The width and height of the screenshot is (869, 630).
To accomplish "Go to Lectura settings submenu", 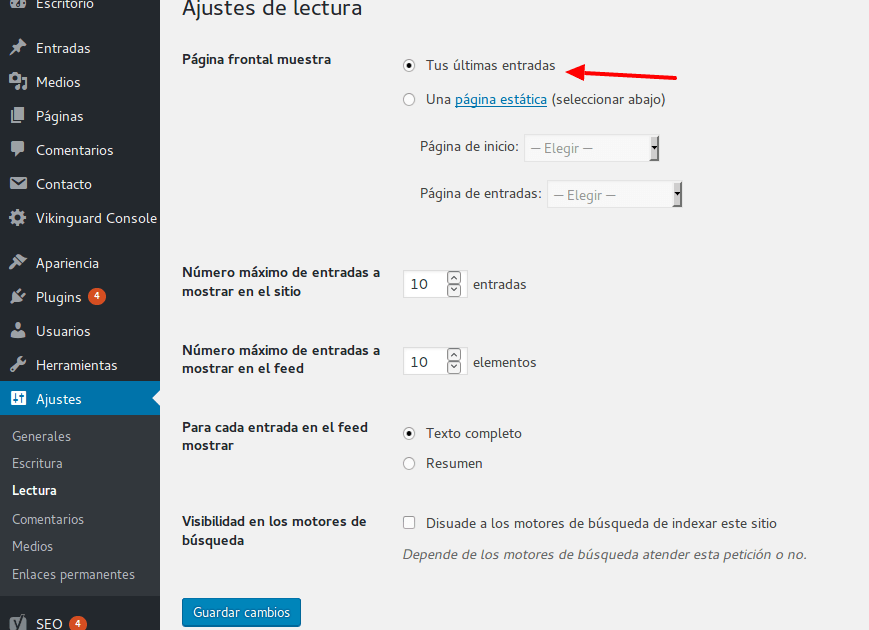I will point(34,490).
